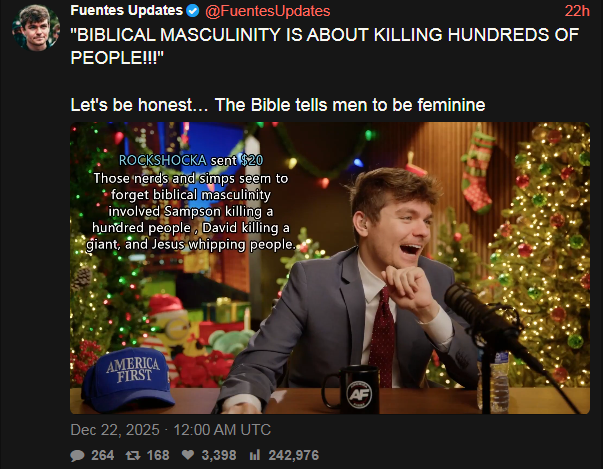Viewport: 603px width, 469px height.
Task: Click the reply speech bubble icon
Action: 77,456
